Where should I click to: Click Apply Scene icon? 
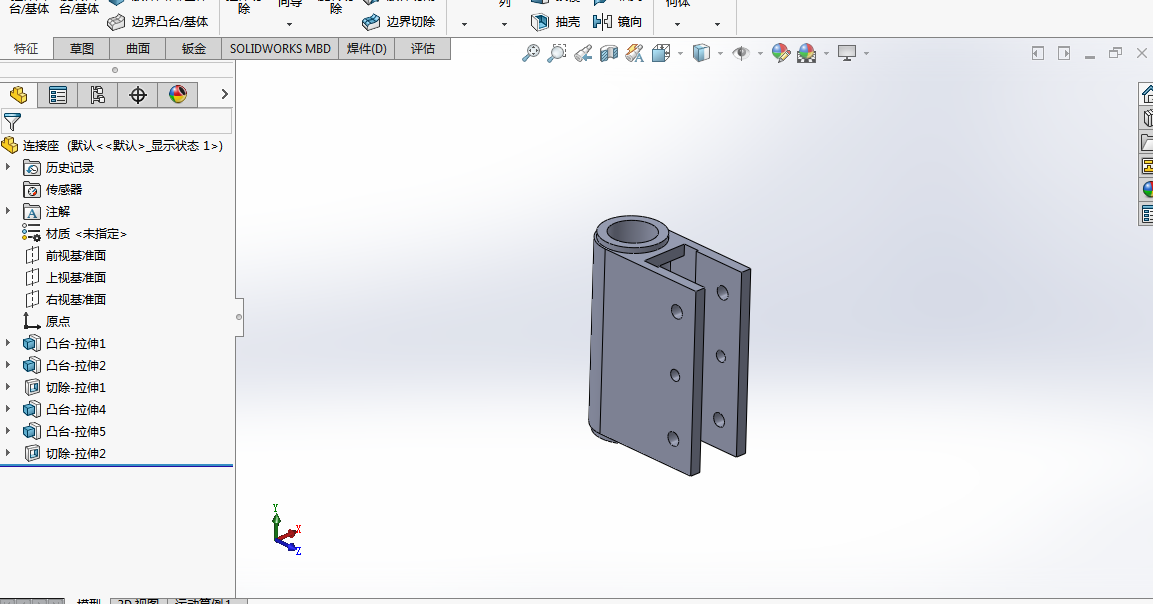[x=807, y=53]
